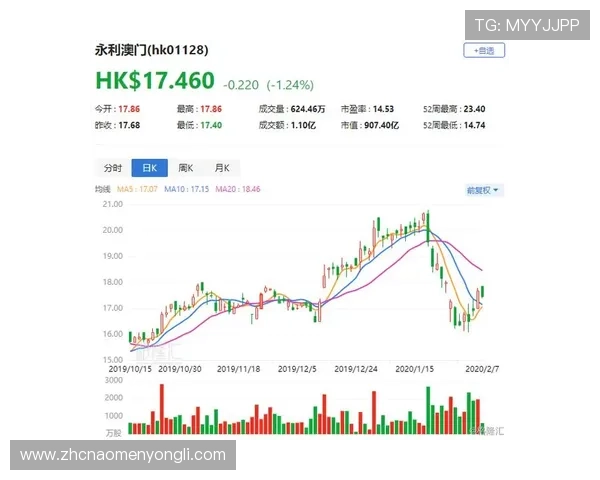Click the 2020/1/15 date axis label
The width and height of the screenshot is (600, 480).
pyautogui.click(x=414, y=369)
